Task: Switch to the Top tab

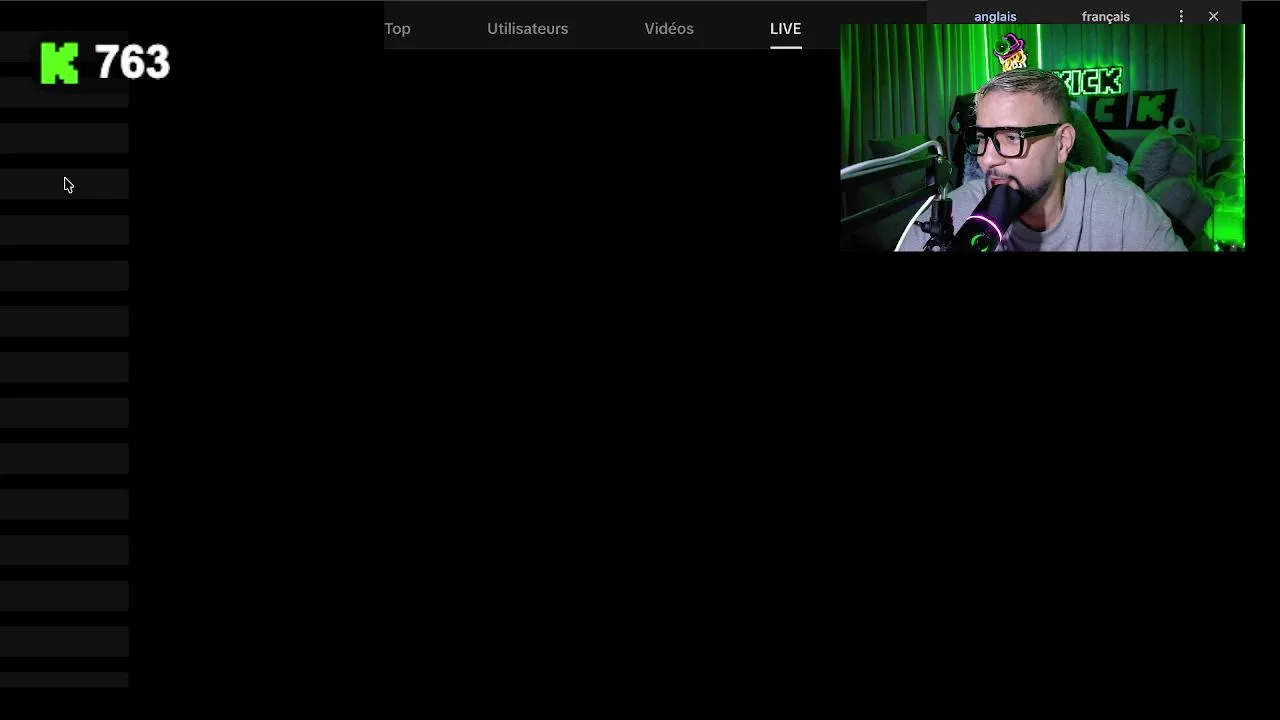Action: (397, 29)
